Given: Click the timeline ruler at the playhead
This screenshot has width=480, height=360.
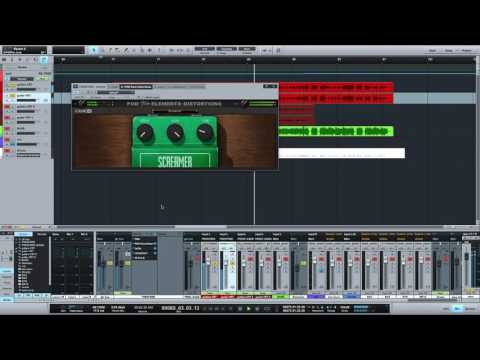Looking at the screenshot, I should [254, 60].
